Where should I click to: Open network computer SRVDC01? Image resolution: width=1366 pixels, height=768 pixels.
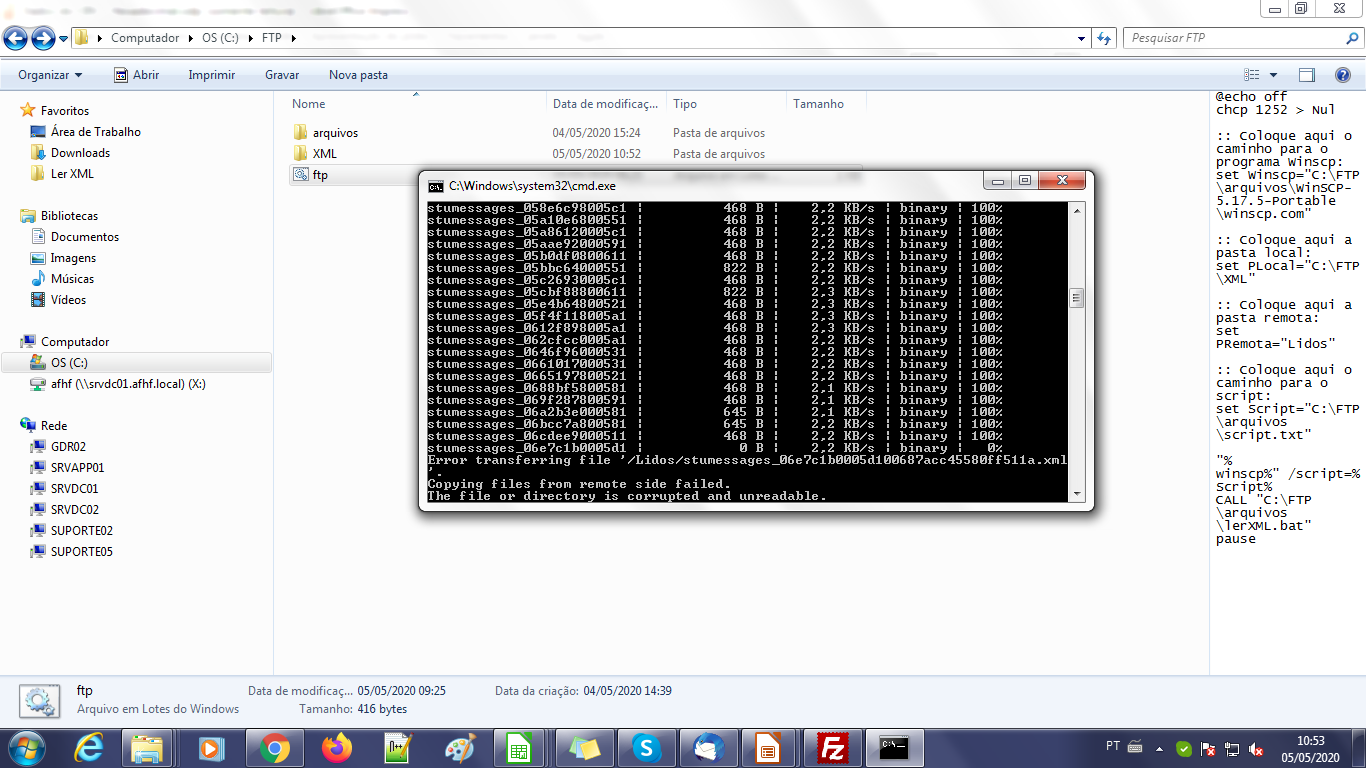(74, 489)
